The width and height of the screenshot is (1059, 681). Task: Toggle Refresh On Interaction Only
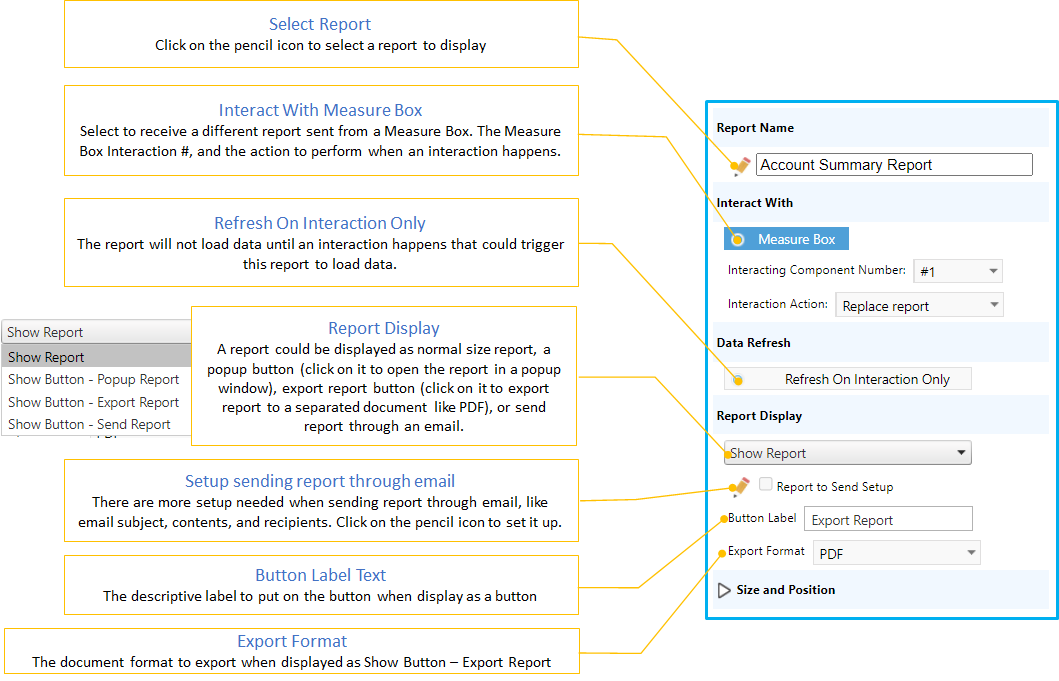(x=847, y=379)
